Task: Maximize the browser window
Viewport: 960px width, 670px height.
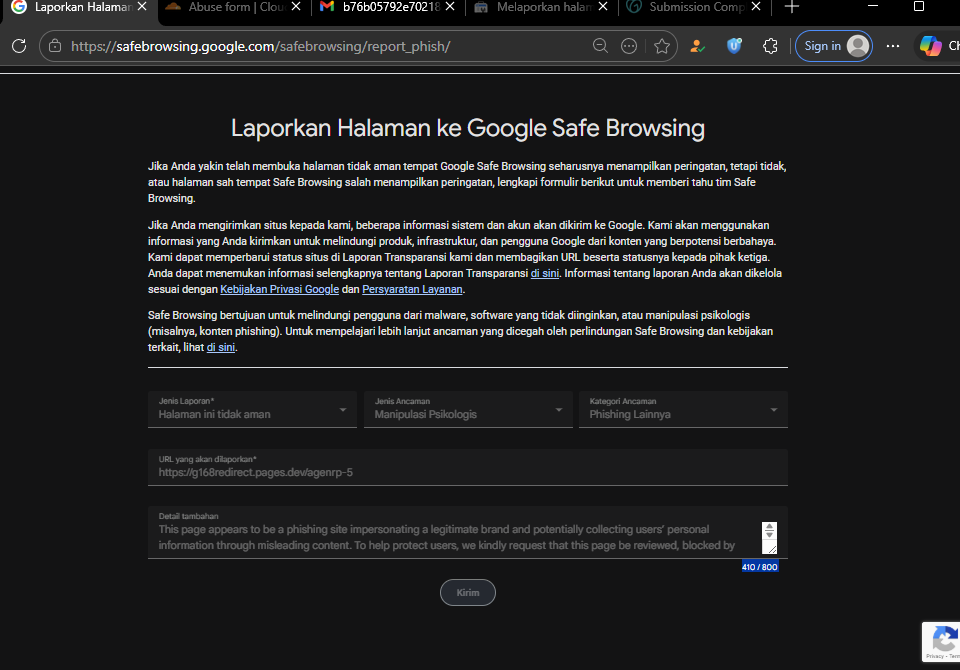Action: tap(919, 6)
